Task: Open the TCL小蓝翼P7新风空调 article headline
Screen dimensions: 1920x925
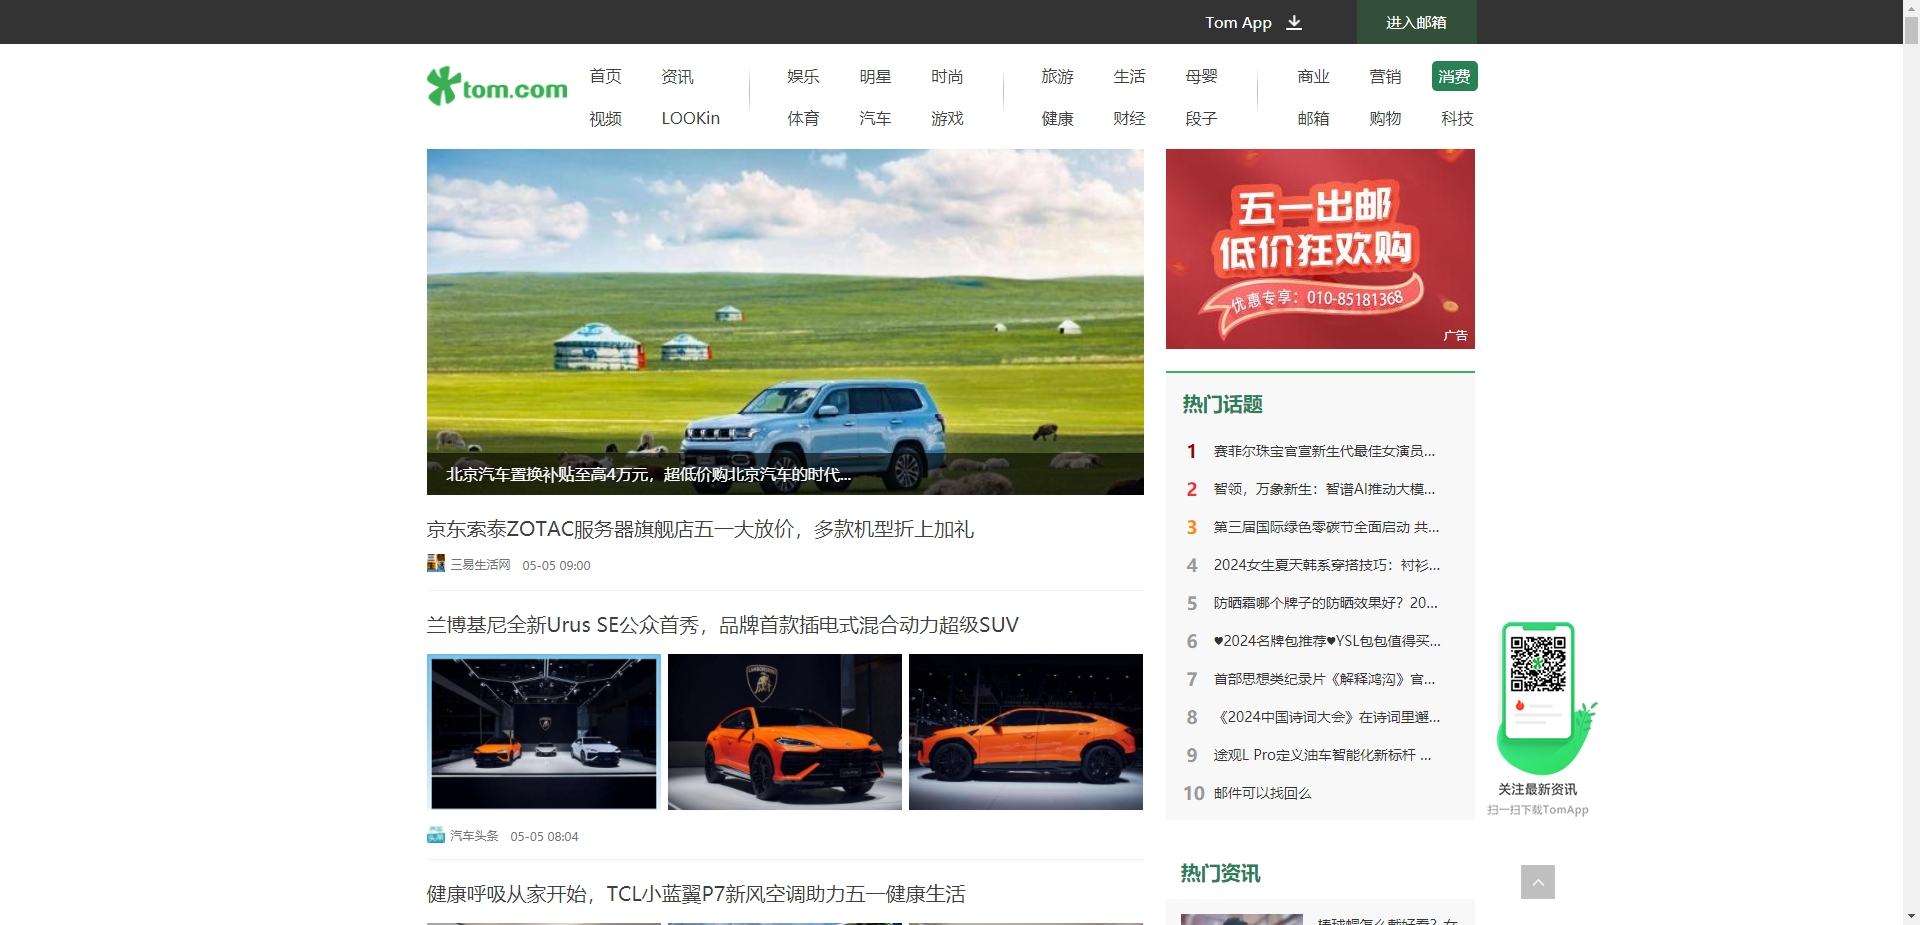Action: (696, 894)
